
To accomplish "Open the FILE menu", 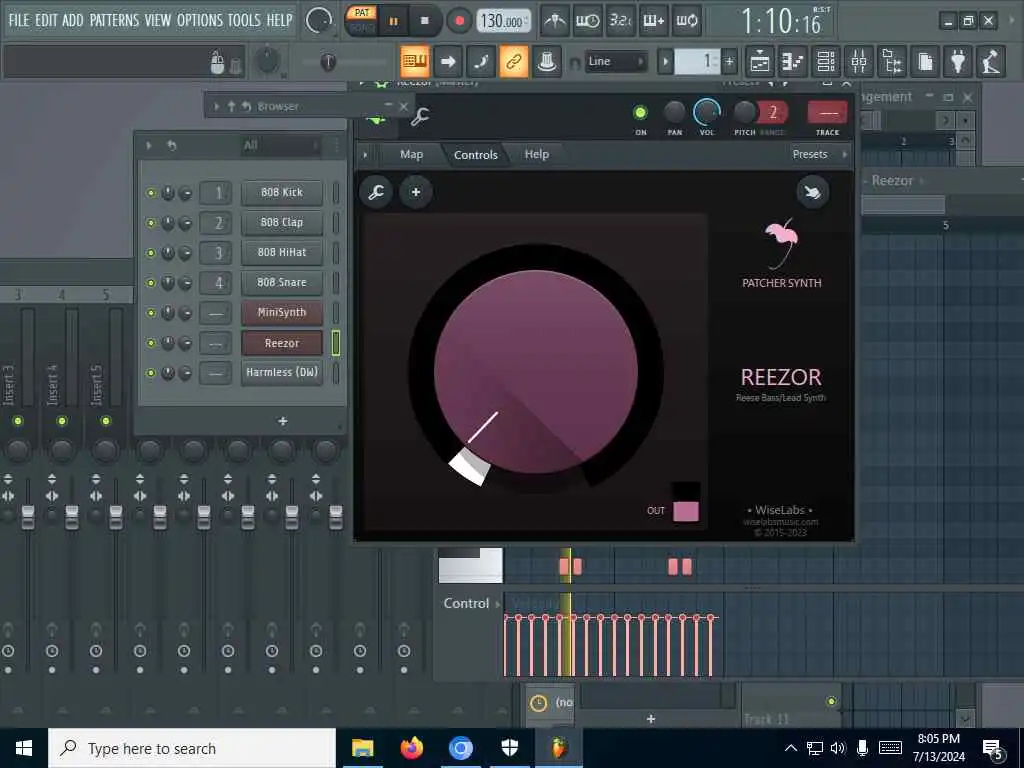I will point(18,20).
